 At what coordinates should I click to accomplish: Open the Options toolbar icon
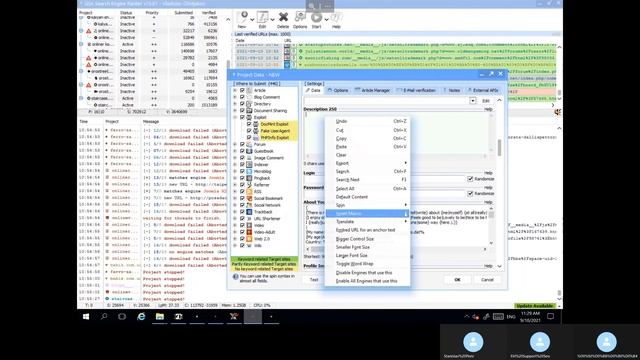300,17
